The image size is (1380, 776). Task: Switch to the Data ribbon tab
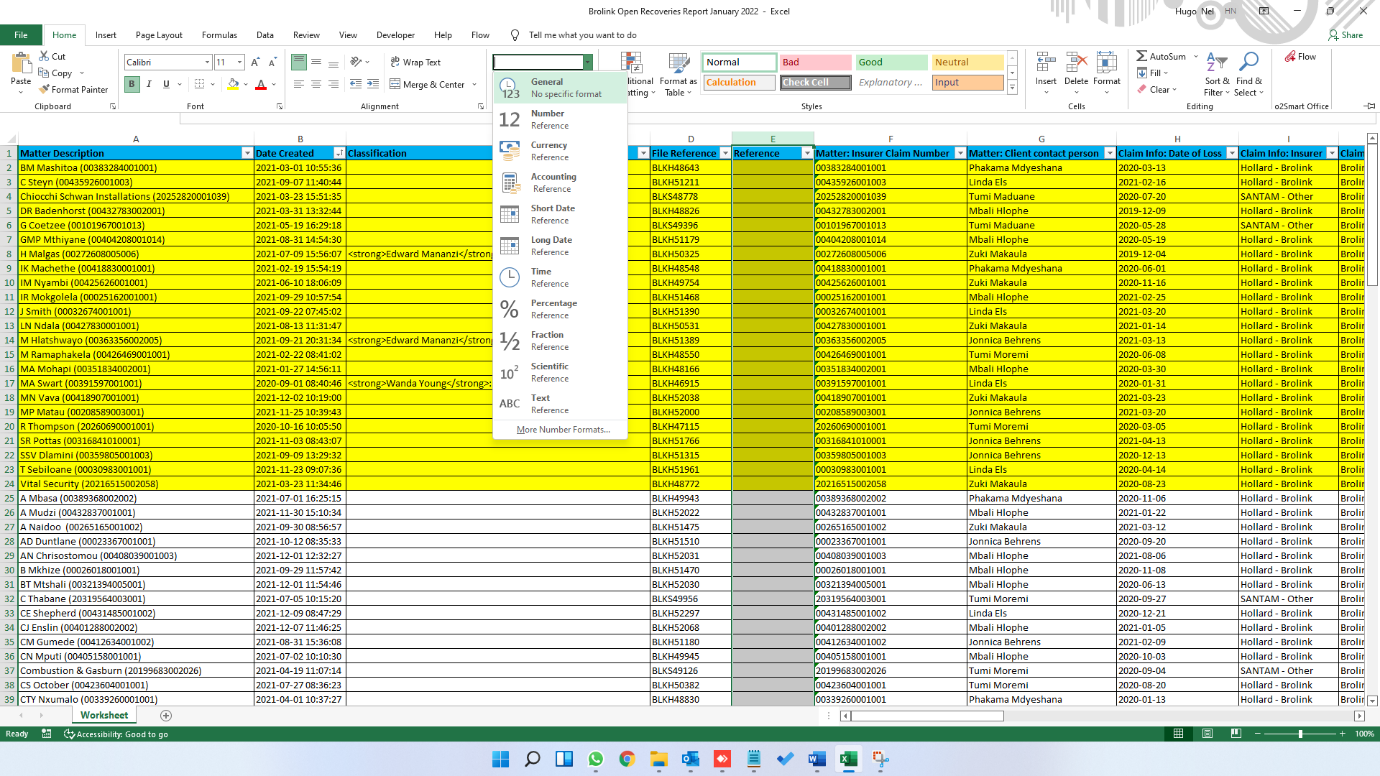tap(265, 35)
